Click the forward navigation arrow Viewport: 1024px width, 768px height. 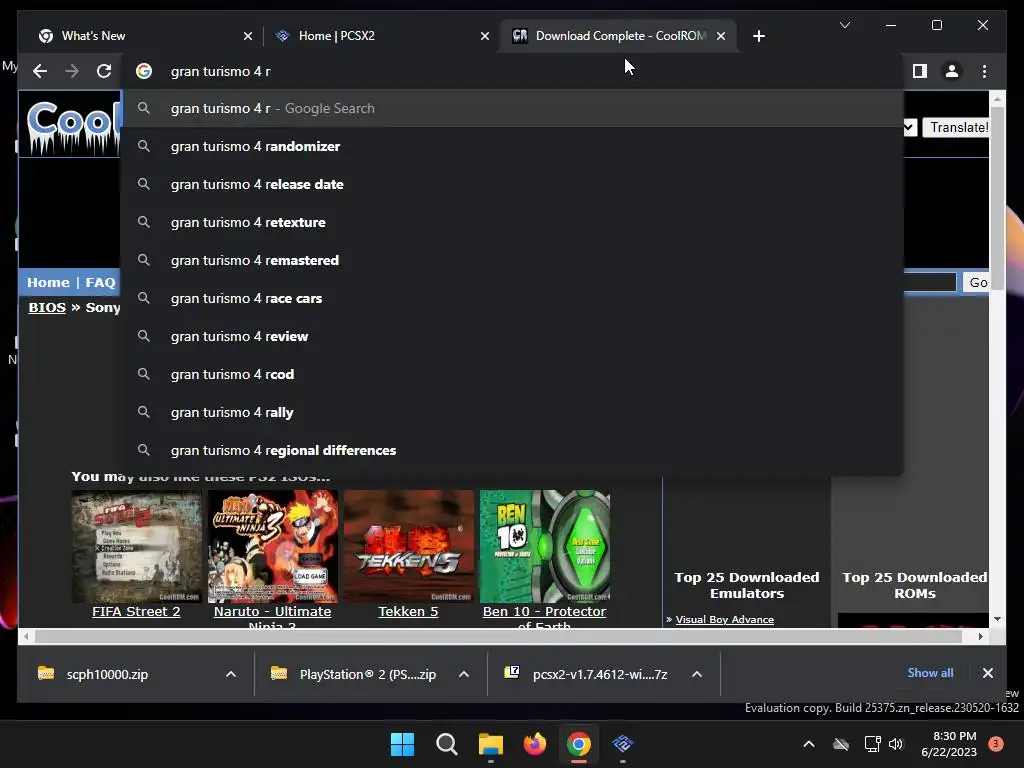coord(72,71)
